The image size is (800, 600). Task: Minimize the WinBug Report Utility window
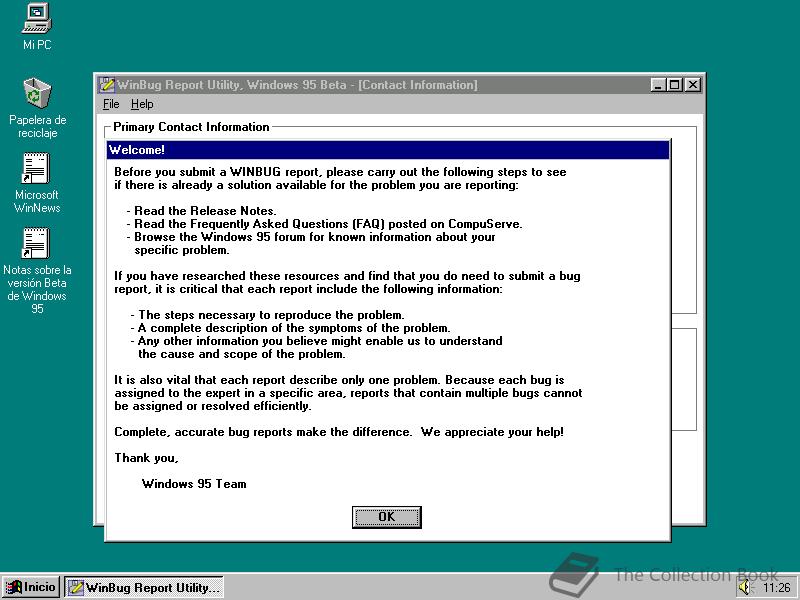coord(658,85)
